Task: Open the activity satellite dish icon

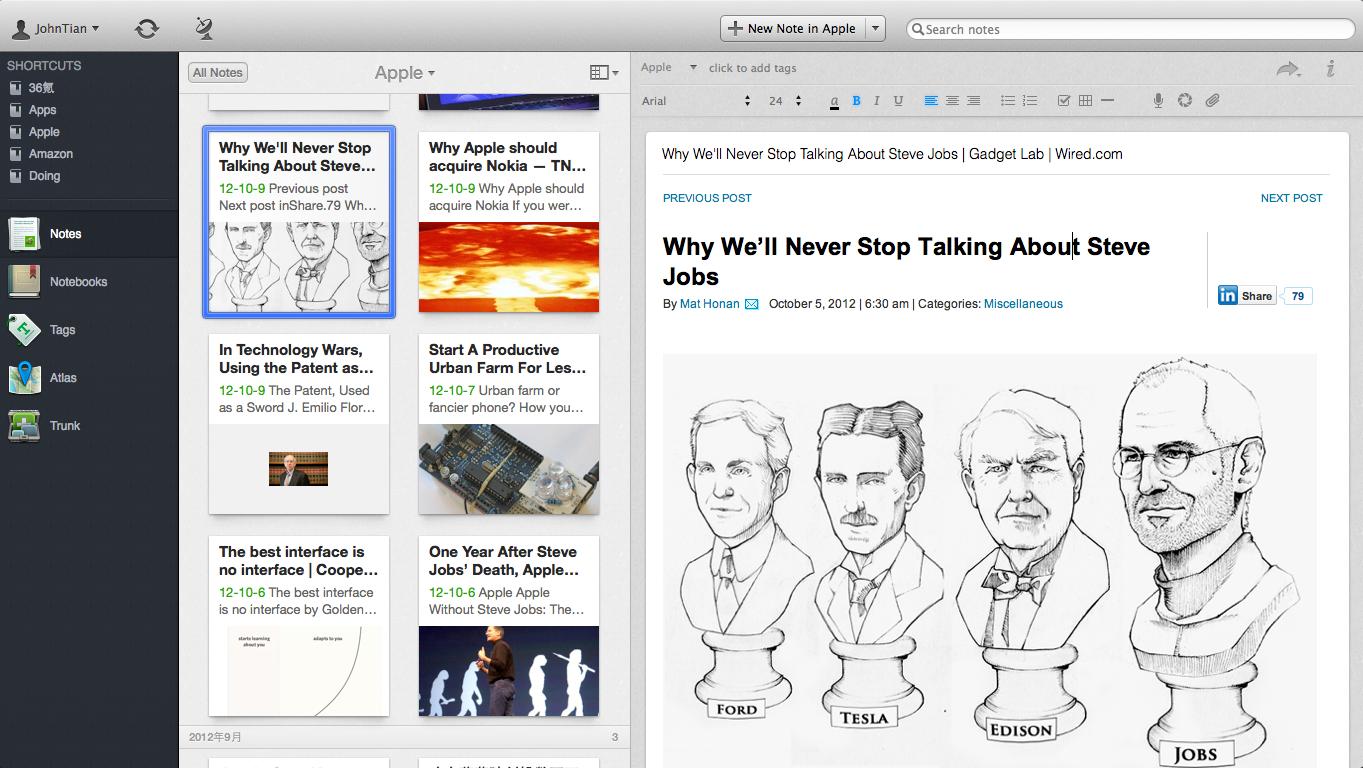Action: [204, 28]
